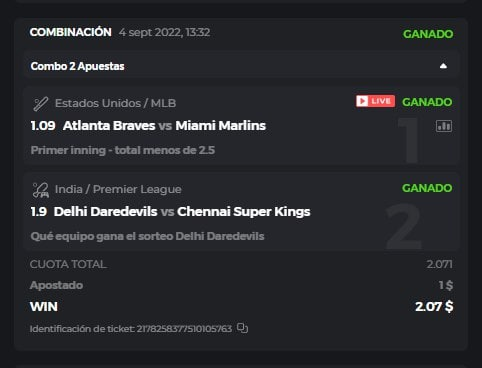Open Delhi Daredevils vs Chennai Super Kings match
This screenshot has height=368, width=482.
pyautogui.click(x=182, y=212)
